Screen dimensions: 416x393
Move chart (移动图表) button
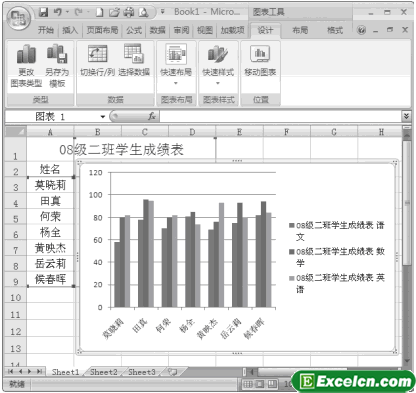(x=260, y=60)
